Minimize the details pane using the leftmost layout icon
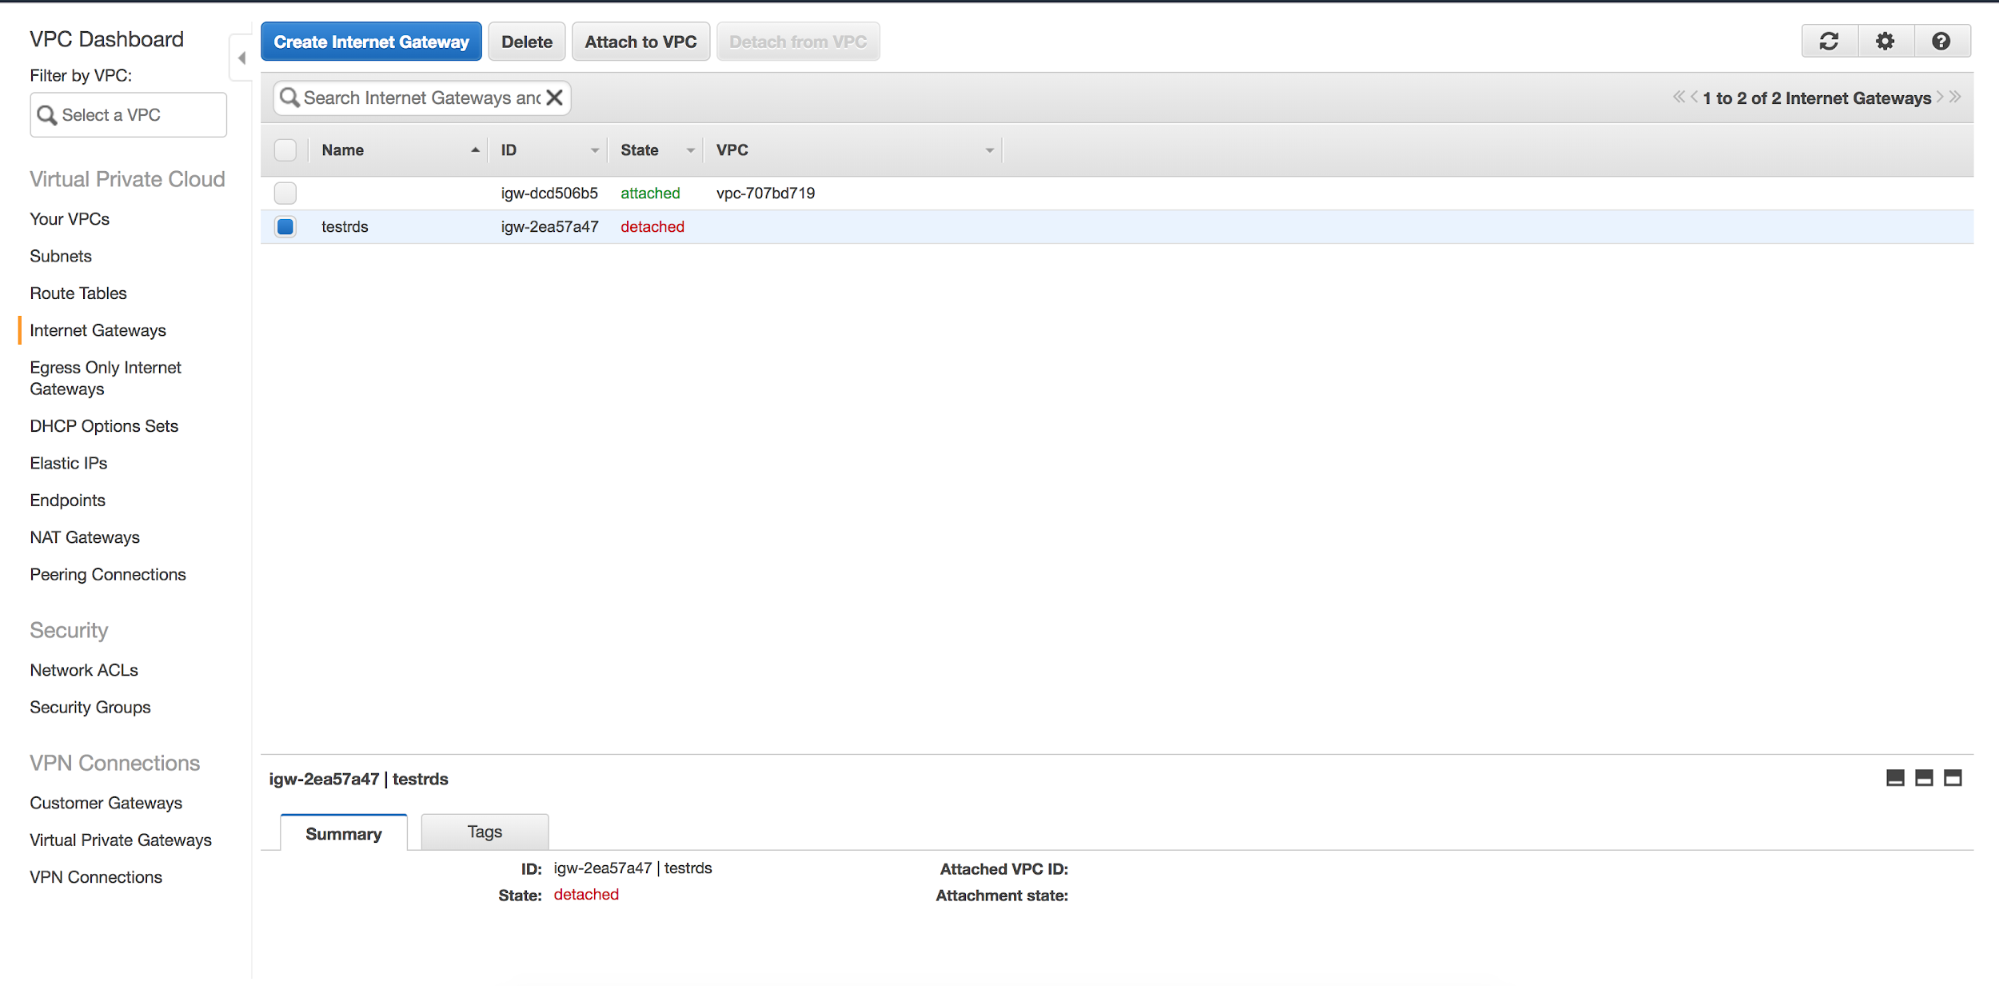This screenshot has width=1999, height=986. point(1895,778)
